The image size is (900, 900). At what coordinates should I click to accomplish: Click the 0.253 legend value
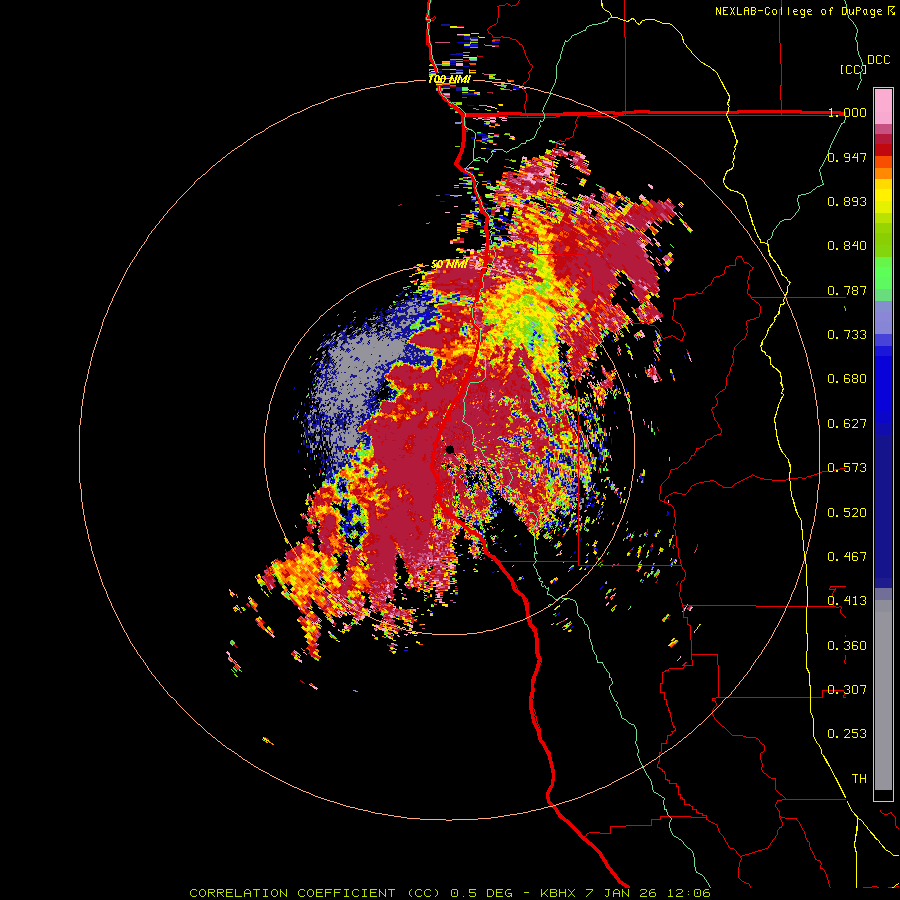(847, 734)
